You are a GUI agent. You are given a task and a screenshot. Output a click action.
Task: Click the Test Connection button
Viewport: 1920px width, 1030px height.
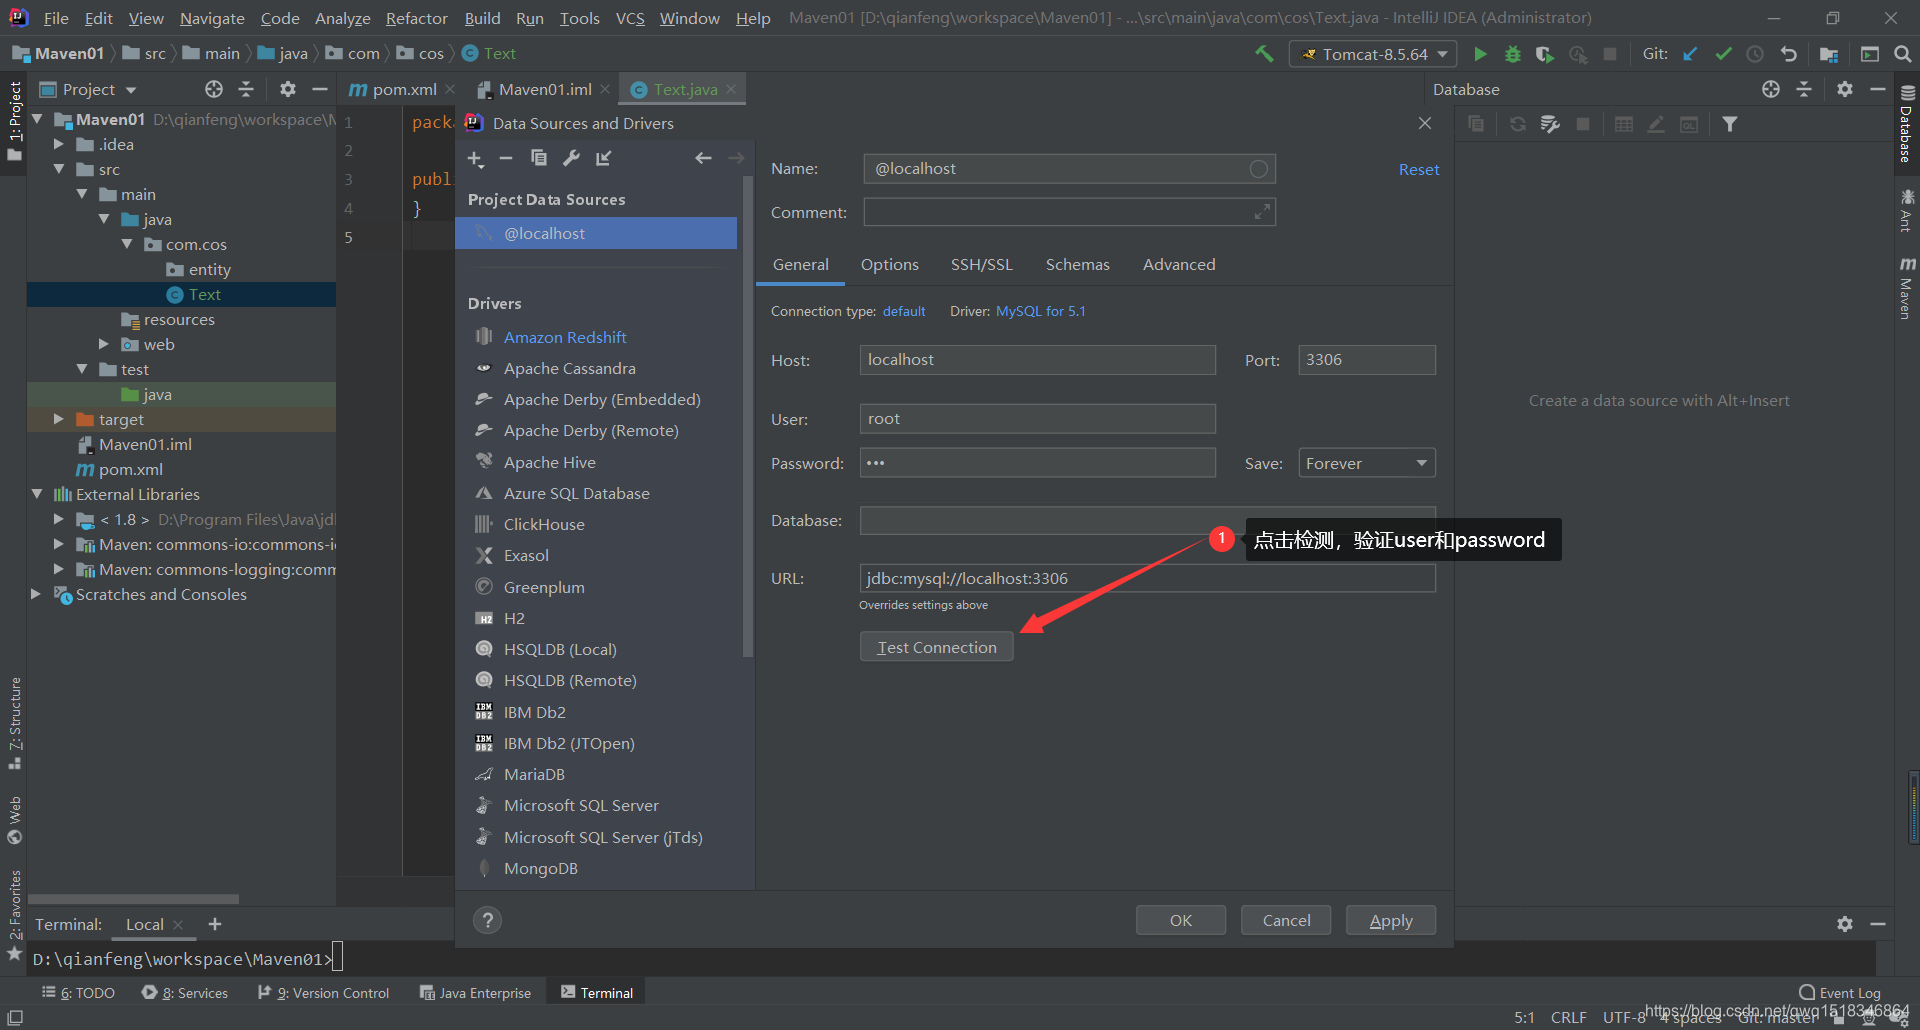click(936, 647)
